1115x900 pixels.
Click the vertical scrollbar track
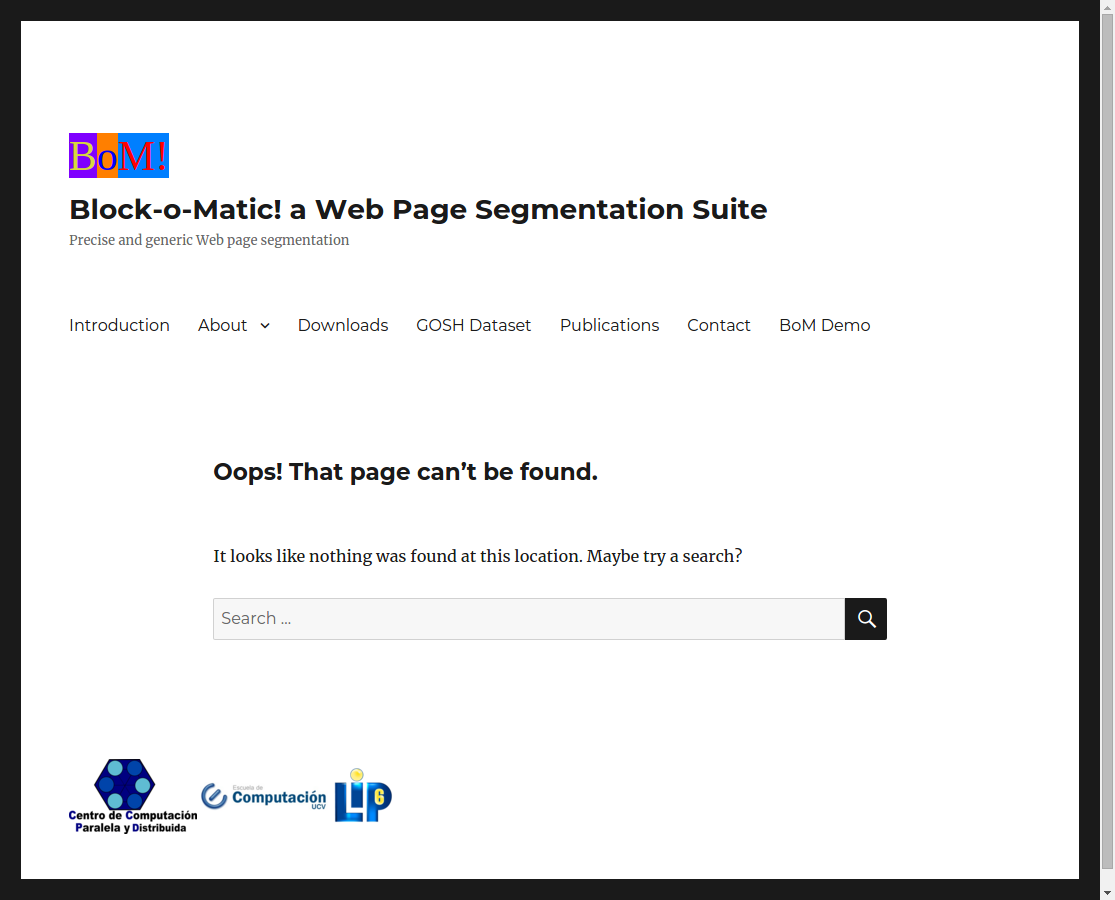click(1107, 450)
